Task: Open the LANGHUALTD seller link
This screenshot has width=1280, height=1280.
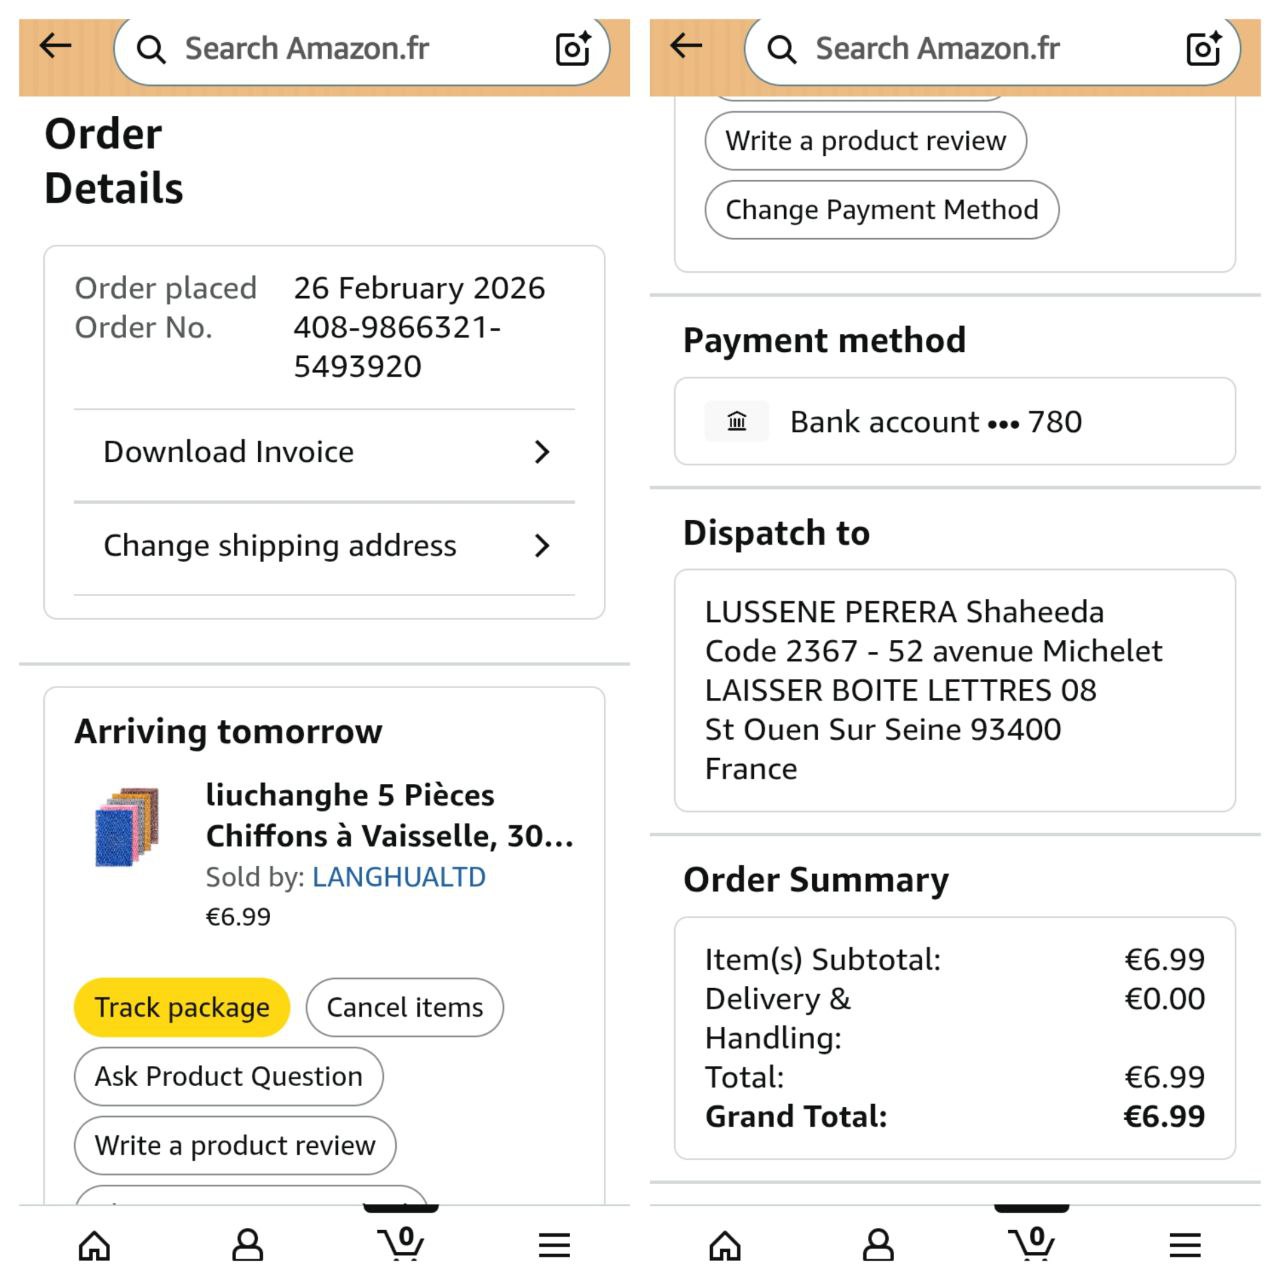Action: coord(399,877)
